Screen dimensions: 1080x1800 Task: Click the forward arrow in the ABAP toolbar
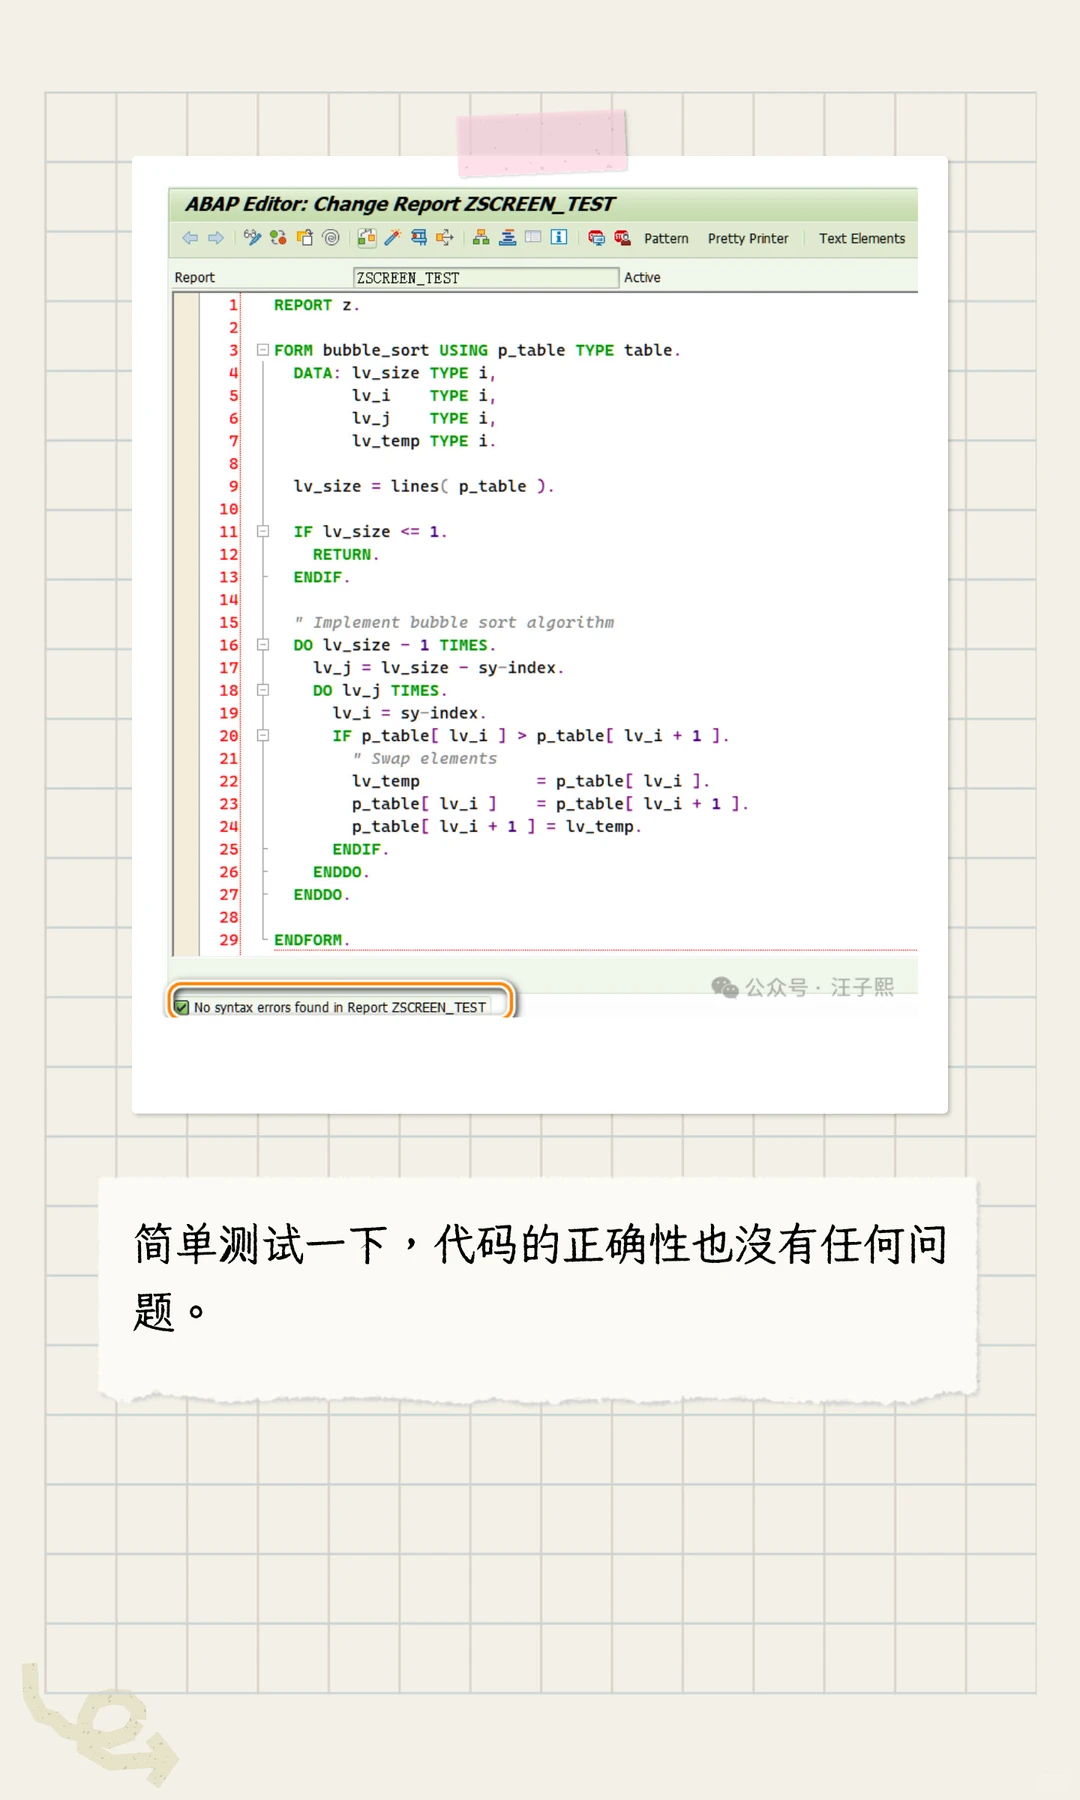pos(216,238)
